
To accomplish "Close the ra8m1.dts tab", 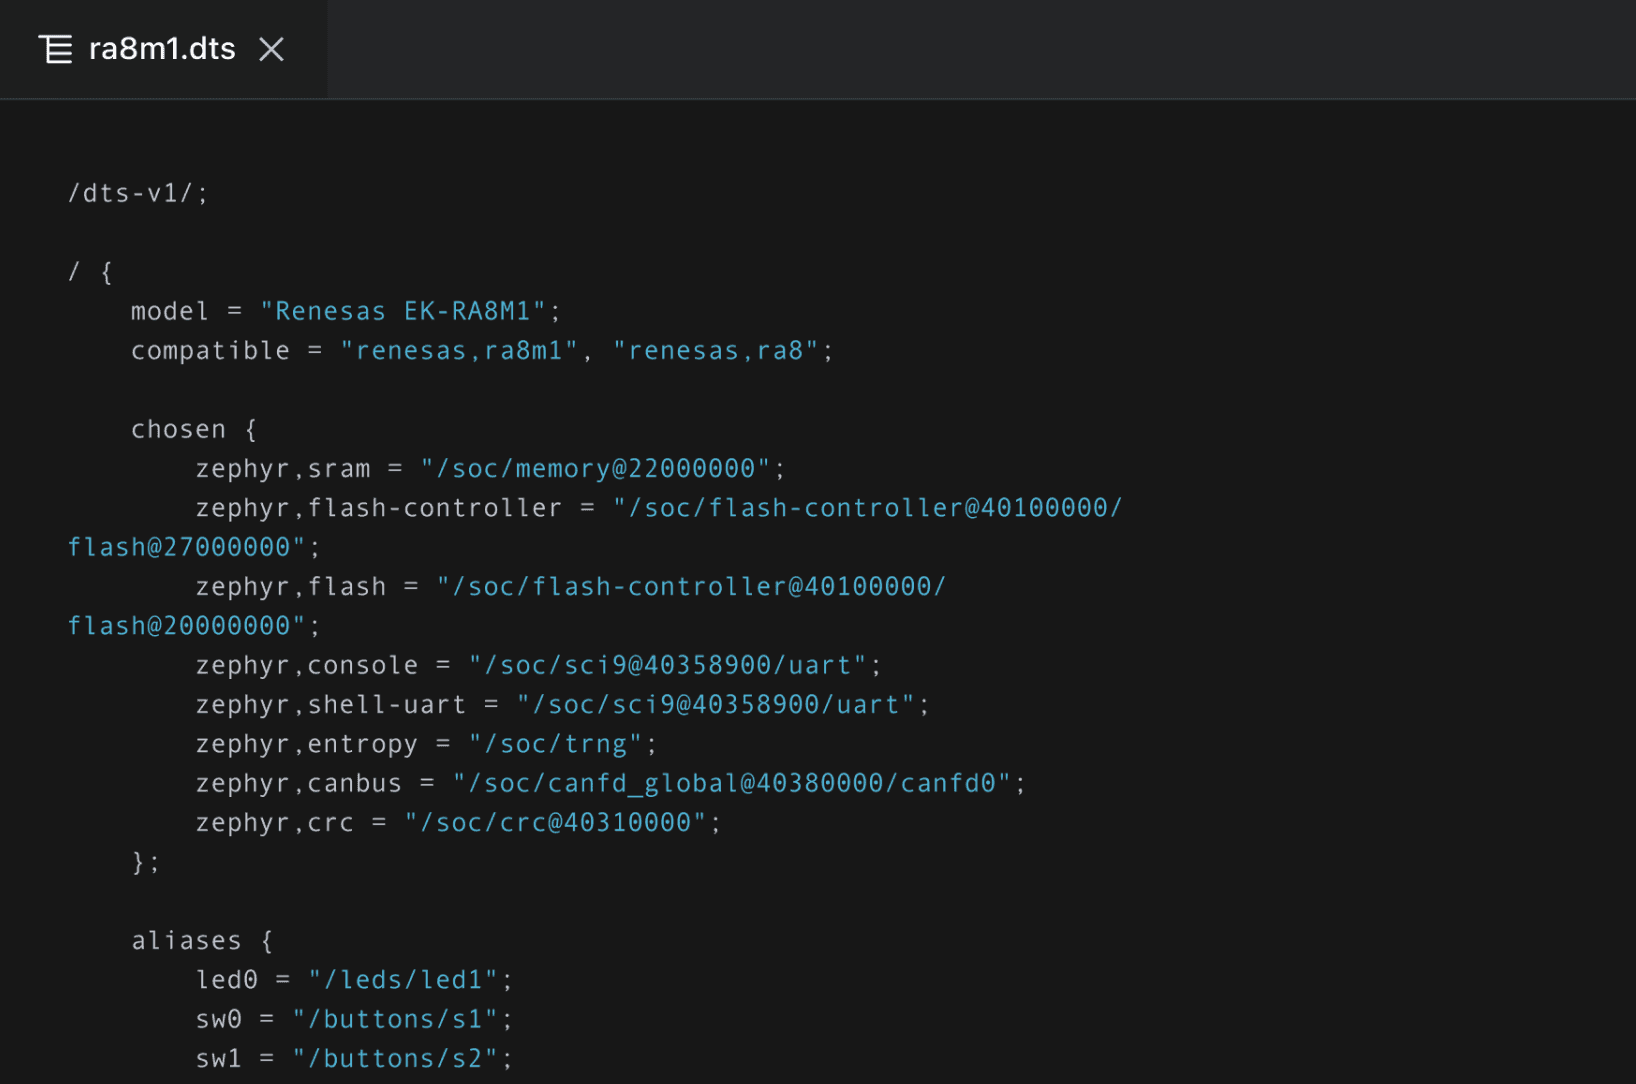I will pos(271,49).
